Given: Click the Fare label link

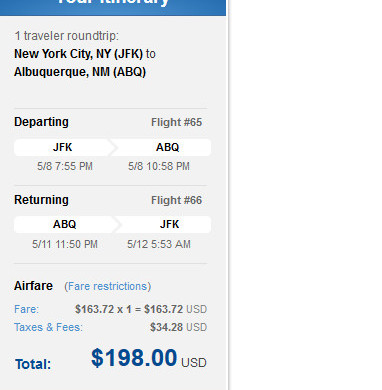Looking at the screenshot, I should tap(26, 309).
